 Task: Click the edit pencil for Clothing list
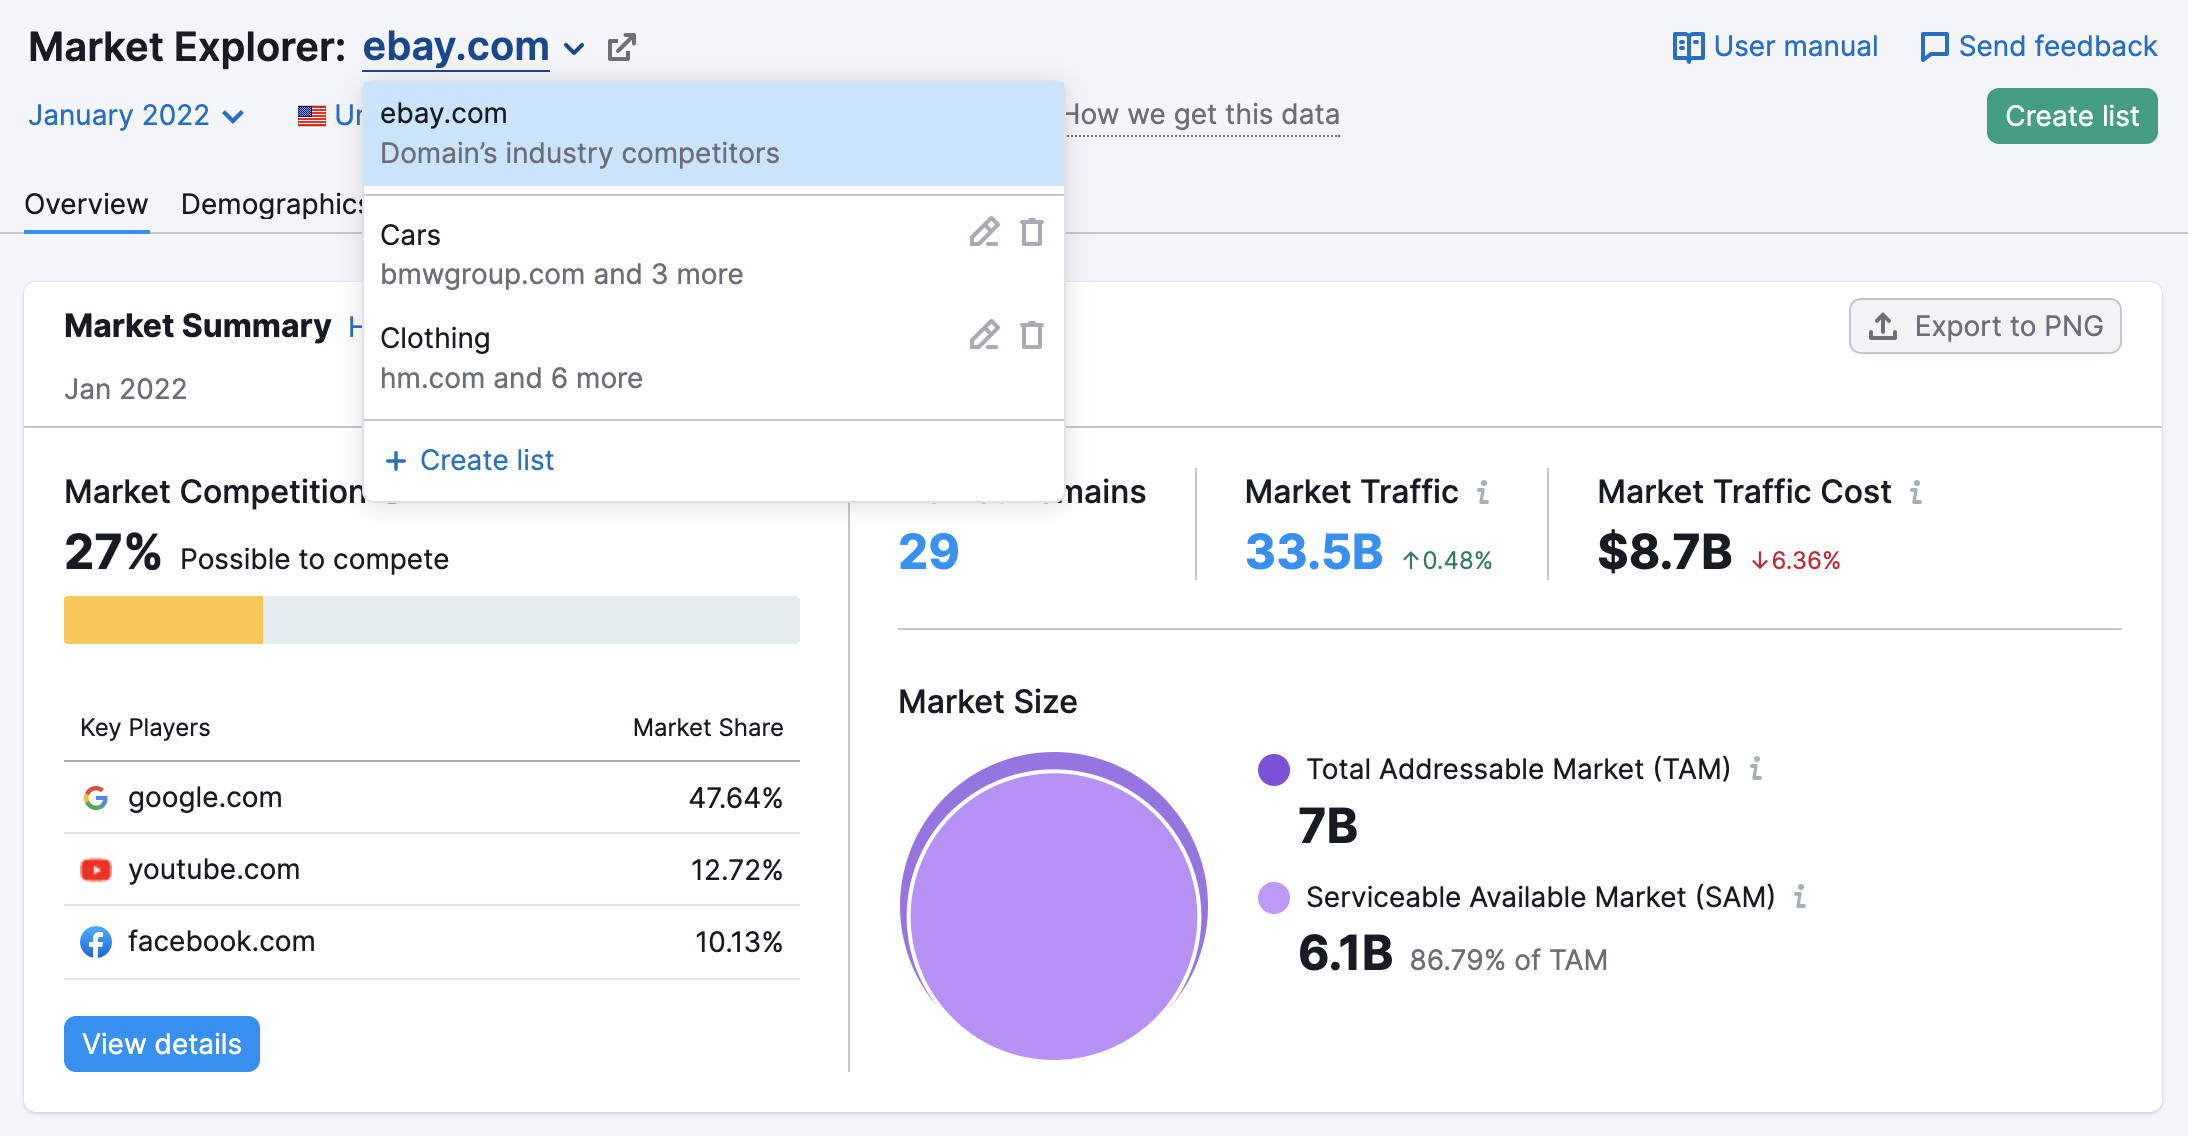984,335
